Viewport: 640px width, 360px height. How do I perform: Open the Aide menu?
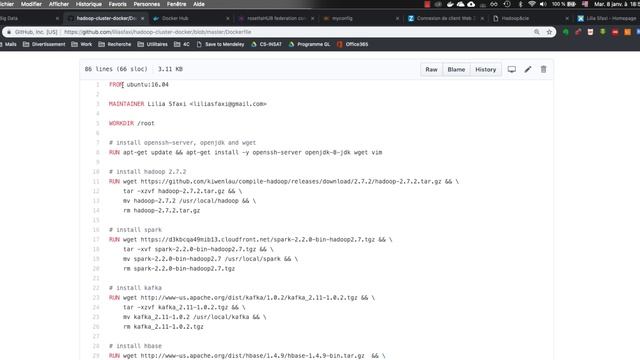coord(199,4)
